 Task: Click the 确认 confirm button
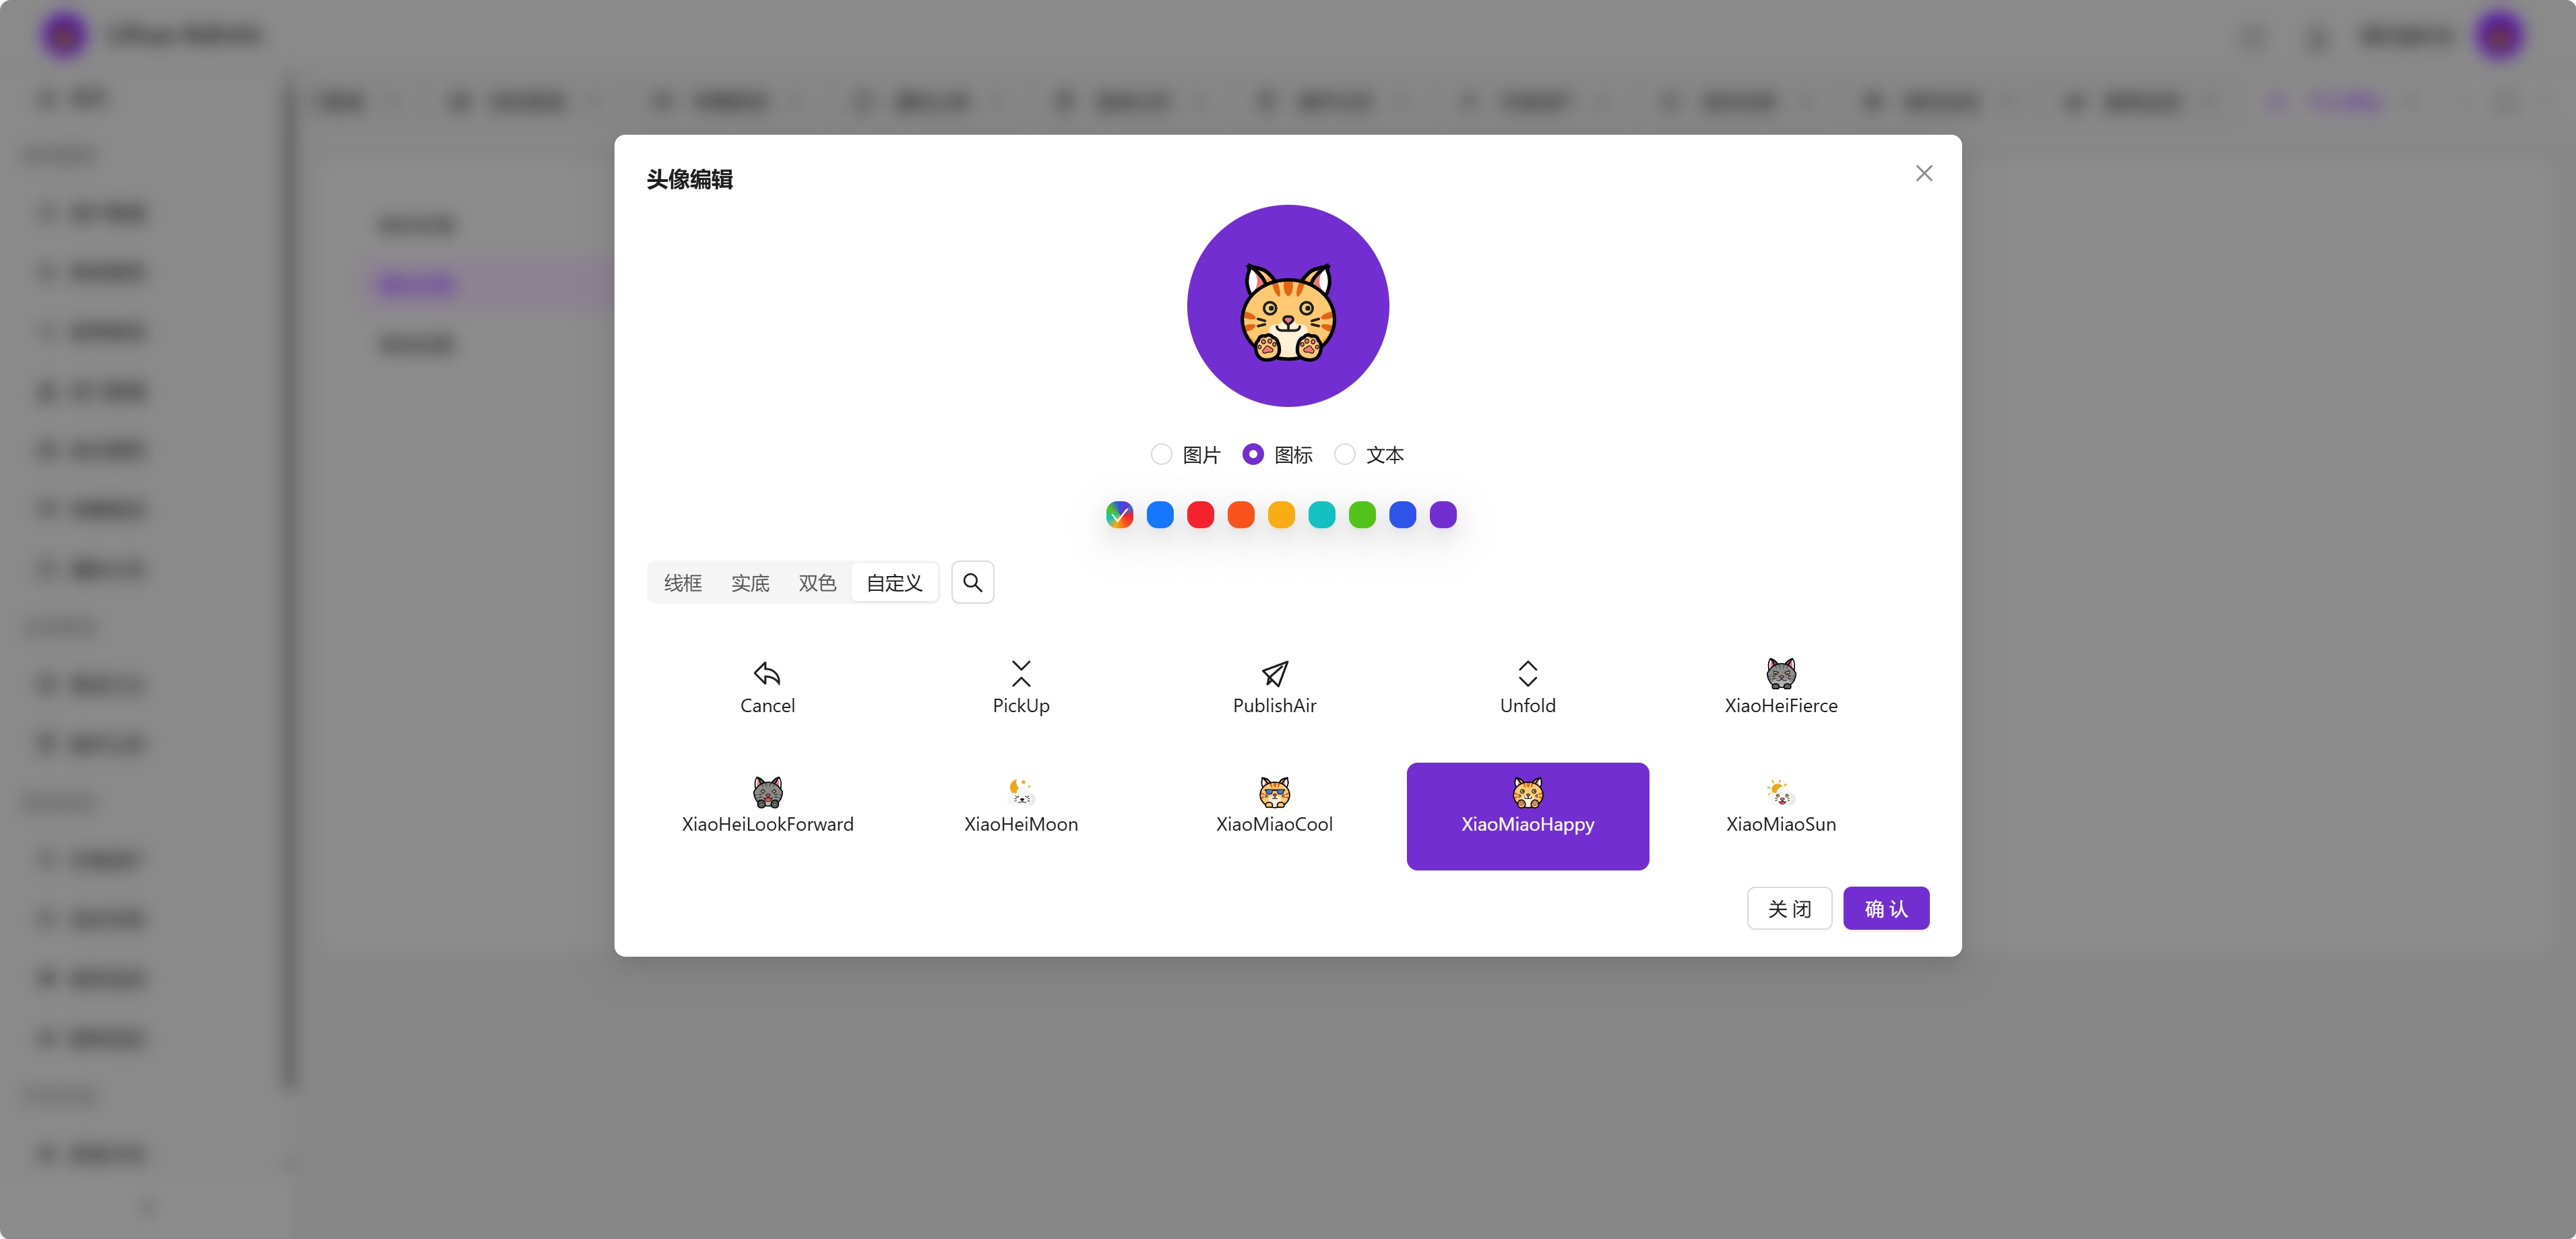click(x=1885, y=907)
